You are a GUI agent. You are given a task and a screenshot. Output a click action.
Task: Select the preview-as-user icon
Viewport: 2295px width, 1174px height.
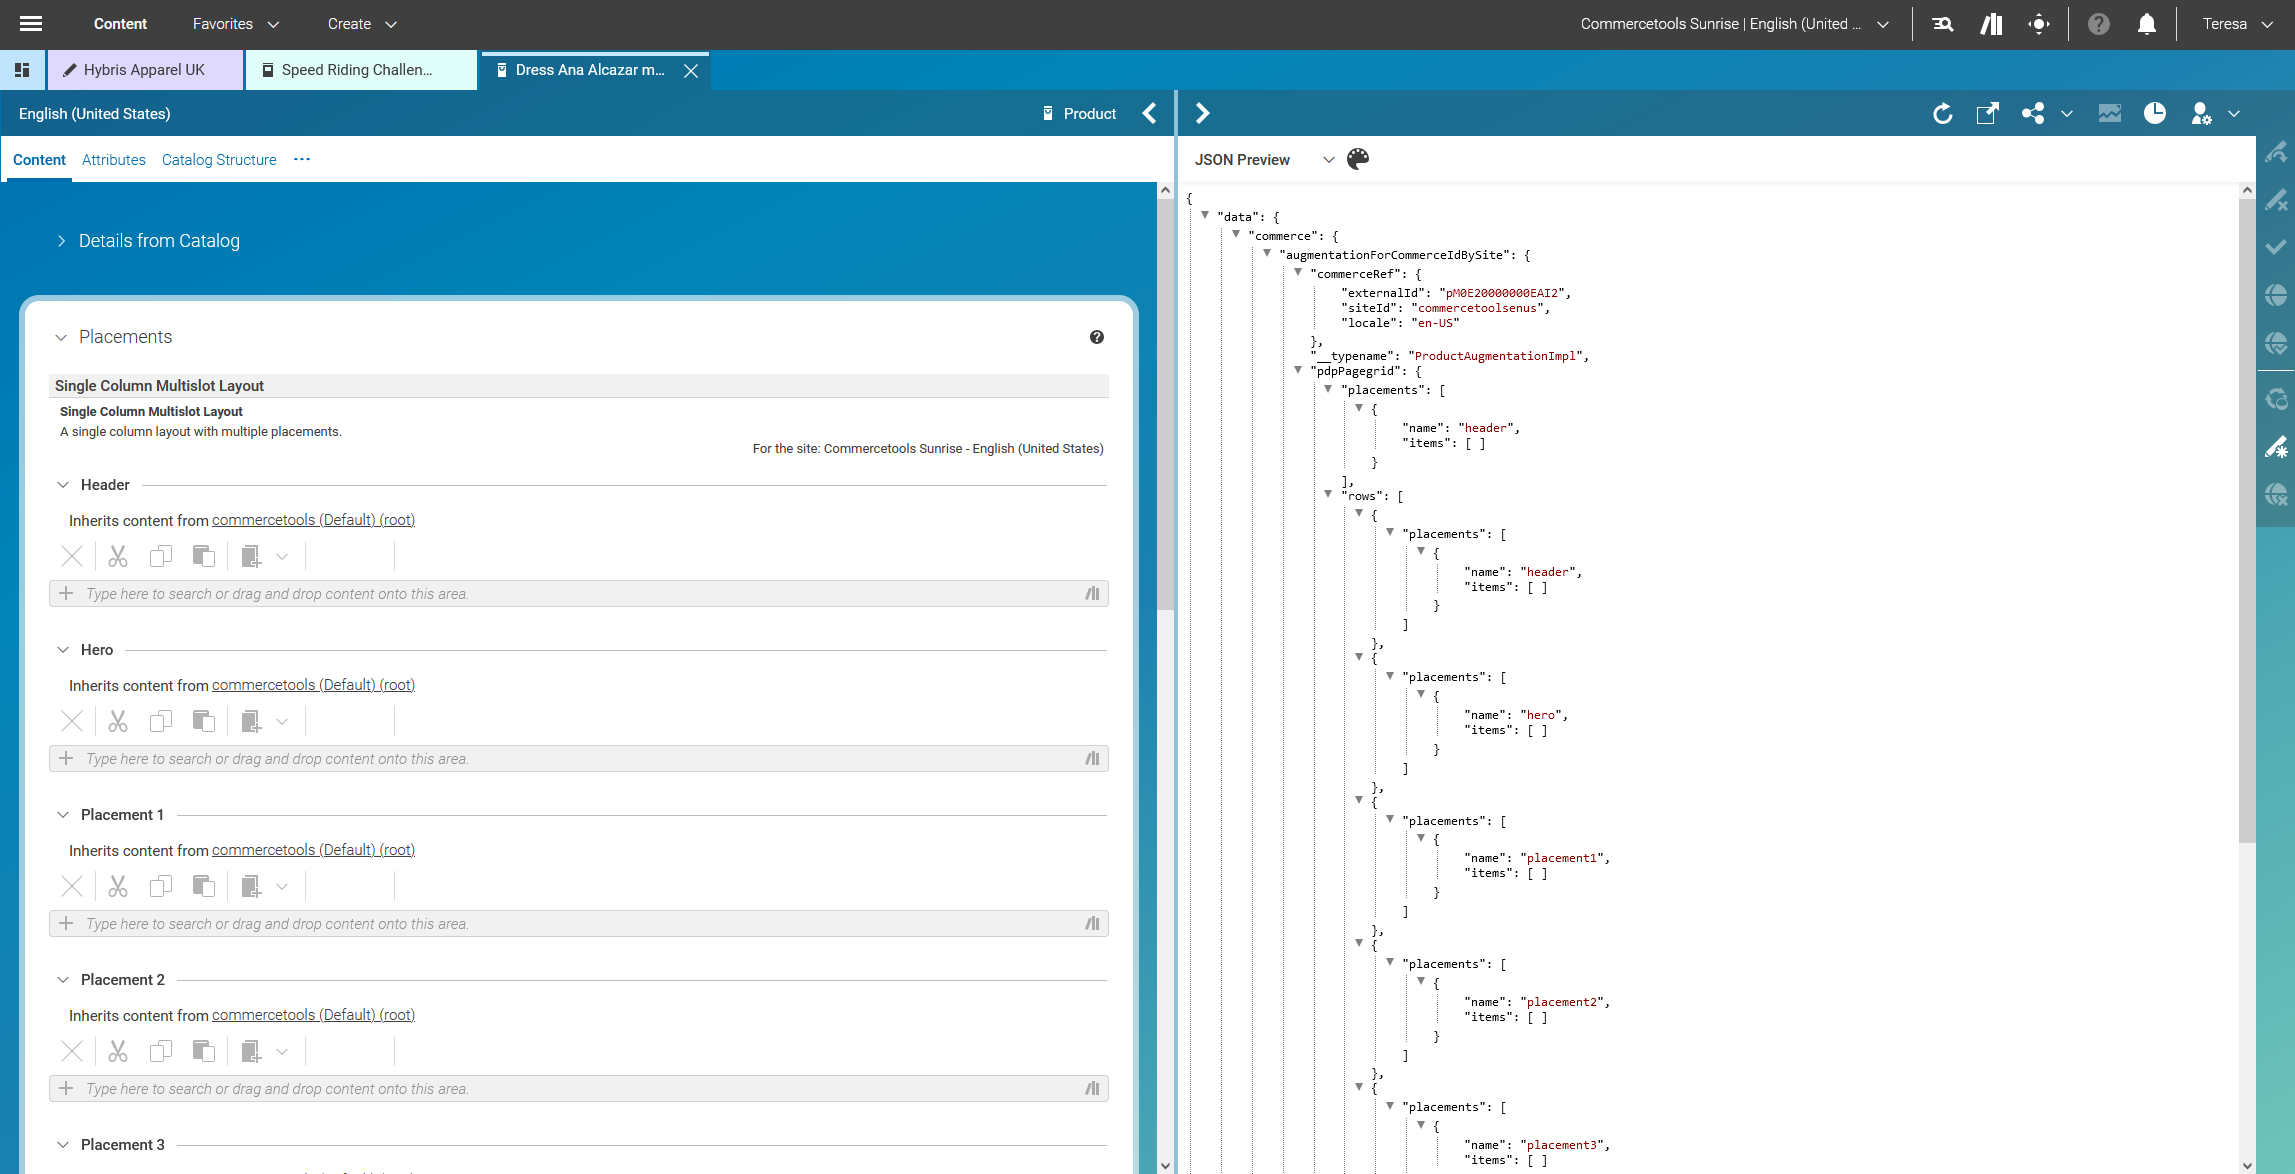[x=2201, y=113]
